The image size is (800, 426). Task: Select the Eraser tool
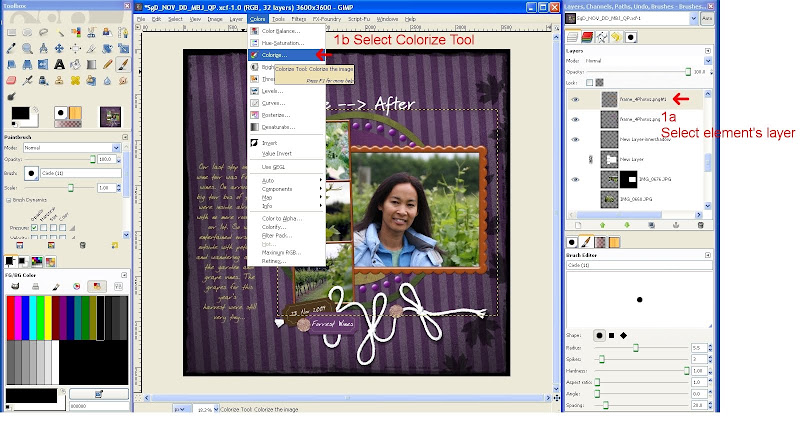click(x=11, y=81)
